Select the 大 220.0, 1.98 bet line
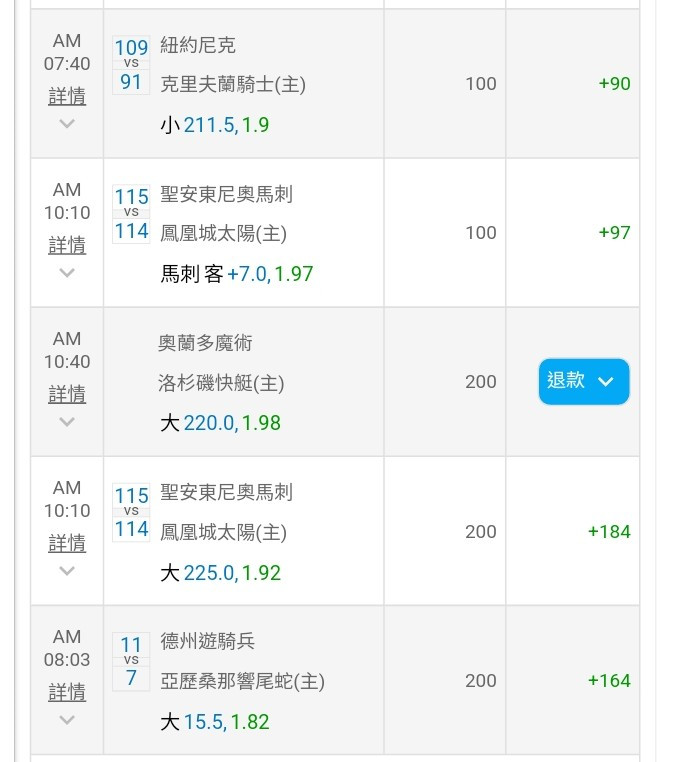 click(220, 423)
